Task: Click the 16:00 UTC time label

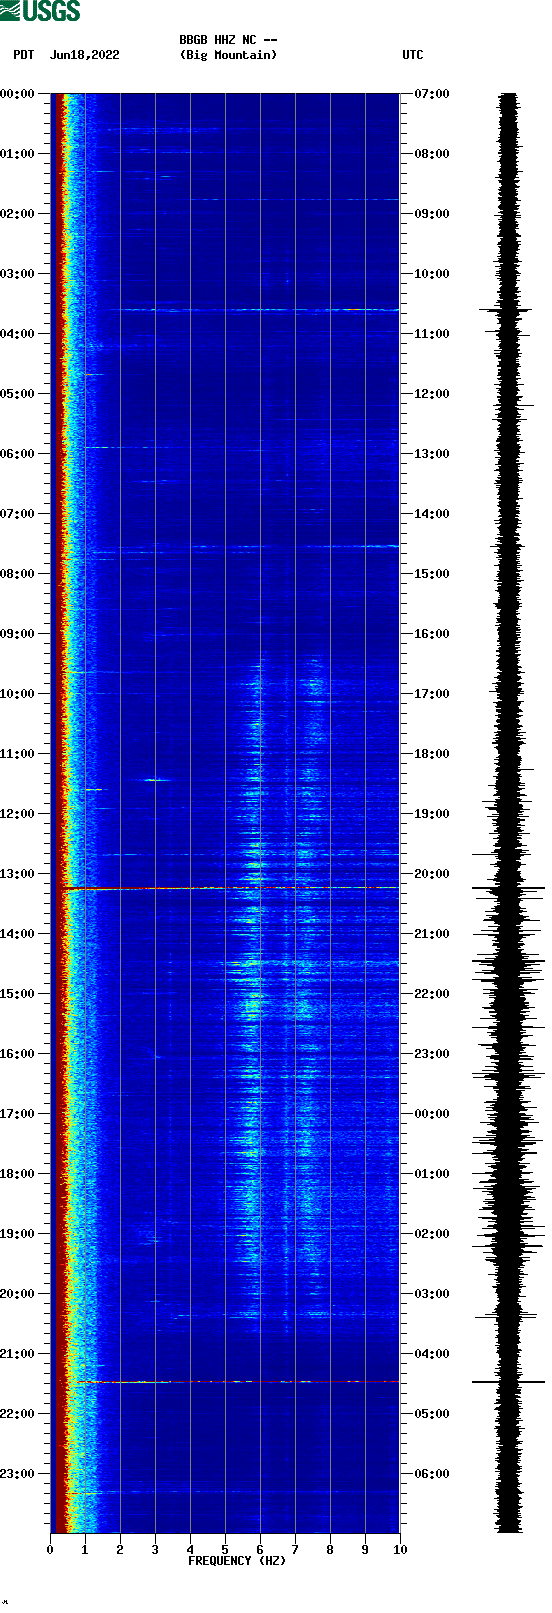Action: pyautogui.click(x=432, y=634)
